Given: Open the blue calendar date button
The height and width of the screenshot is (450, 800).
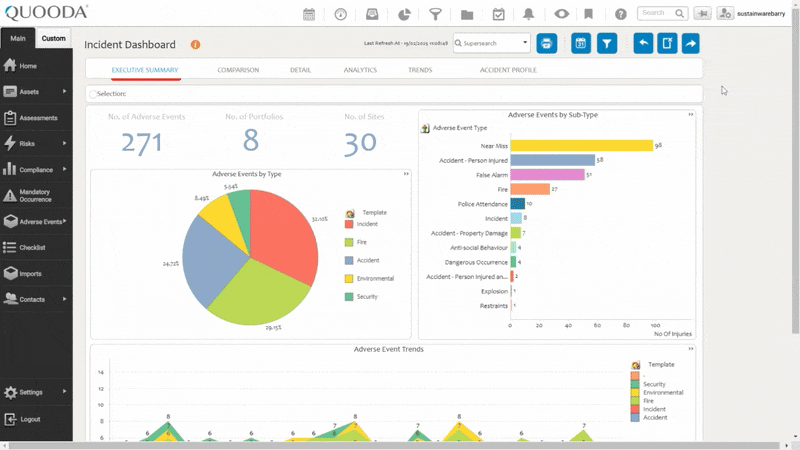Looking at the screenshot, I should click(x=581, y=43).
